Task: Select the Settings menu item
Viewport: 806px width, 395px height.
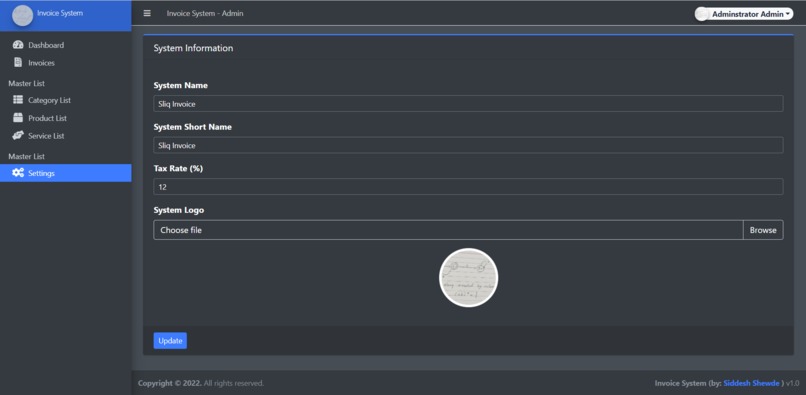Action: (66, 173)
